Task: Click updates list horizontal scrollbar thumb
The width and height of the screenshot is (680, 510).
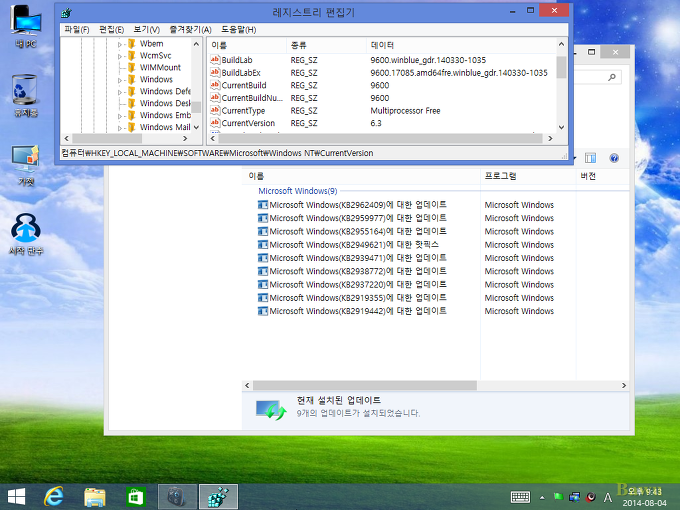Action: click(x=365, y=385)
